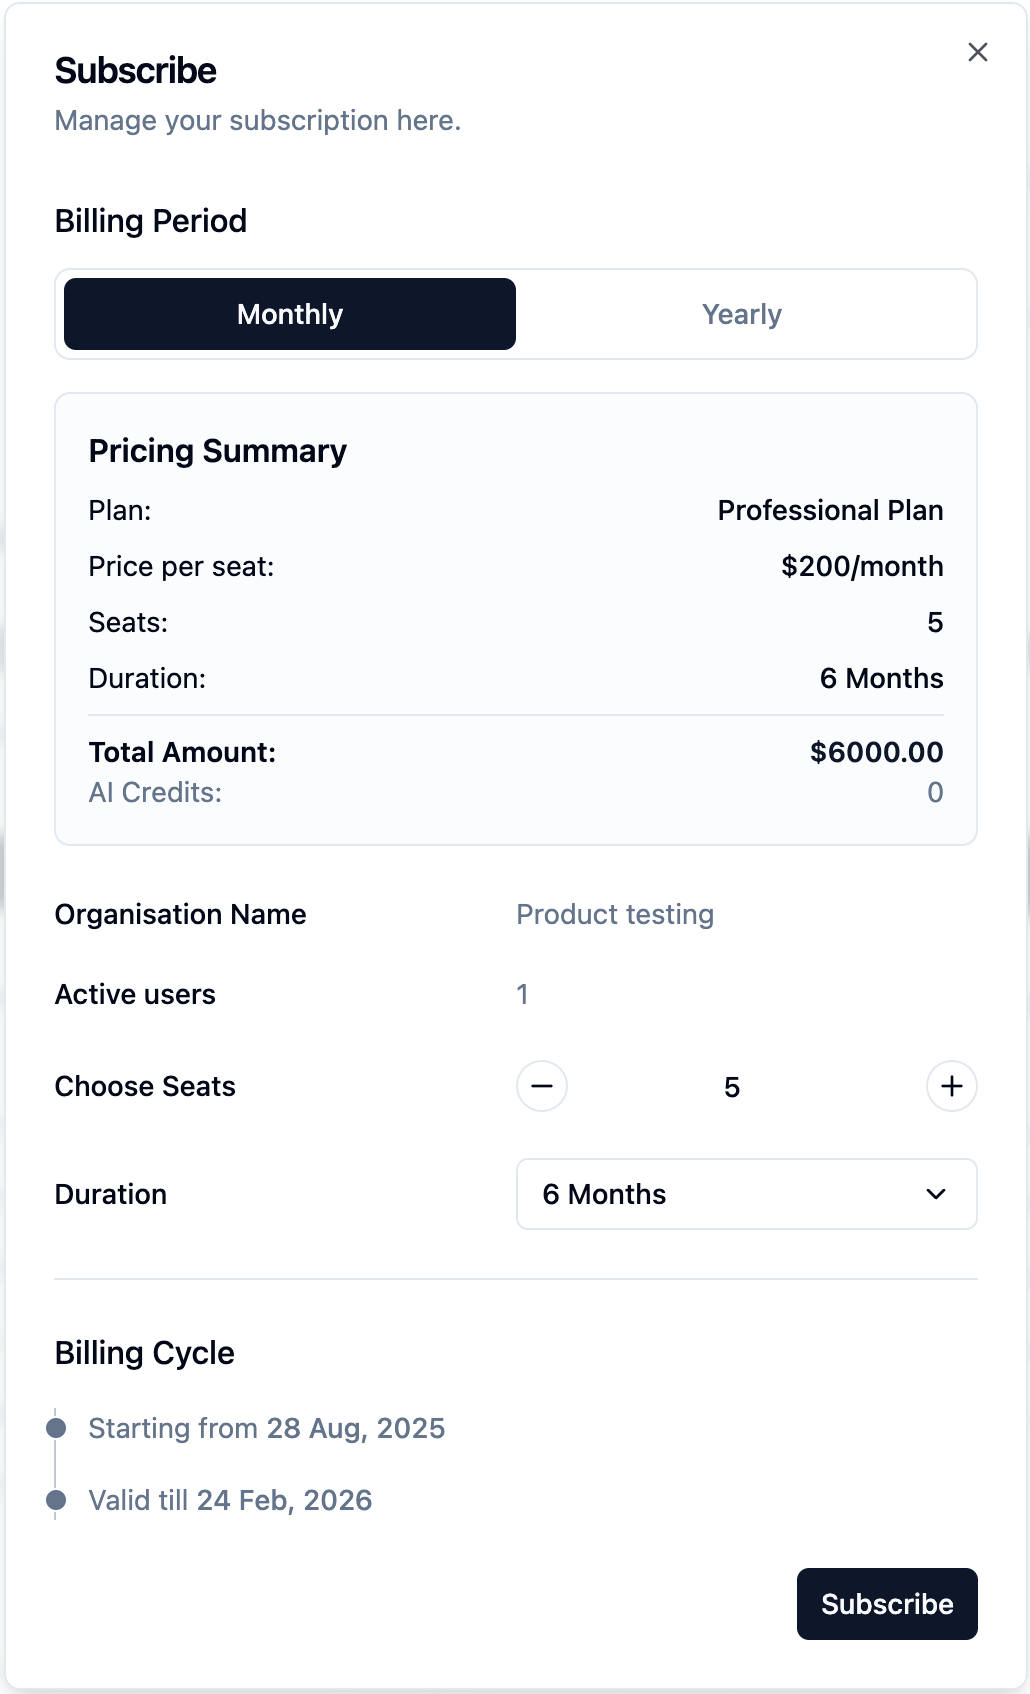1030x1694 pixels.
Task: Click the Starting from date bullet marker
Action: (57, 1427)
